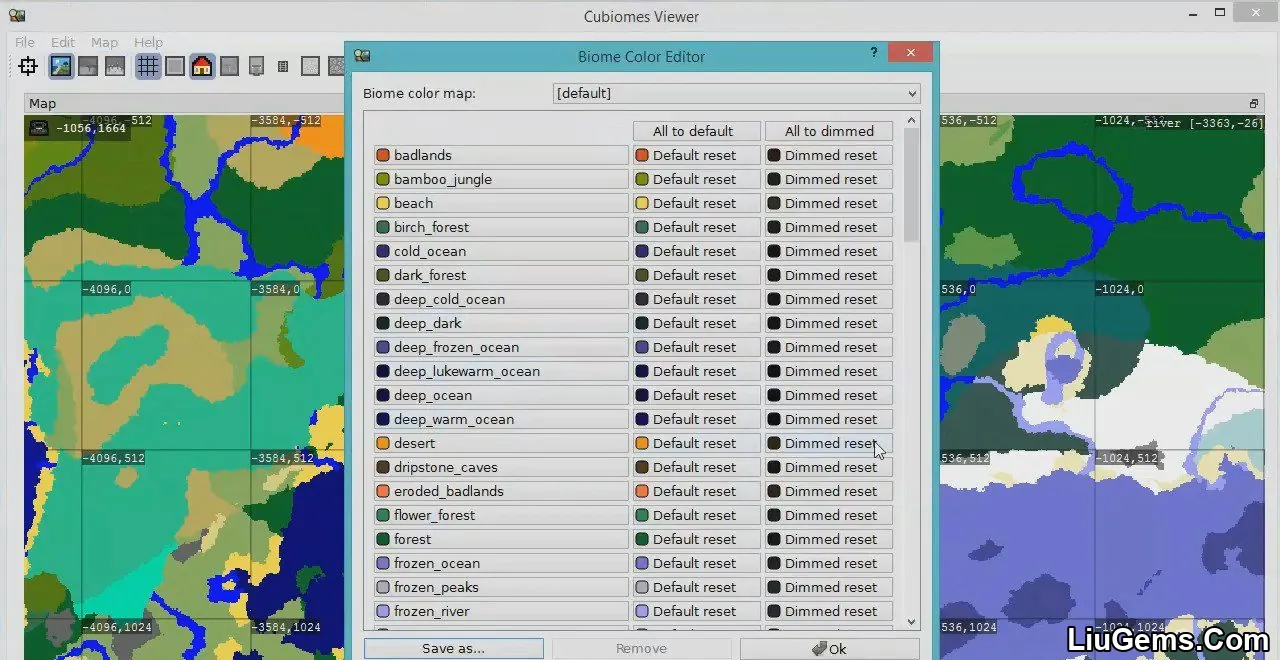Click Default reset for eroded_badlands
The width and height of the screenshot is (1280, 660).
[697, 491]
